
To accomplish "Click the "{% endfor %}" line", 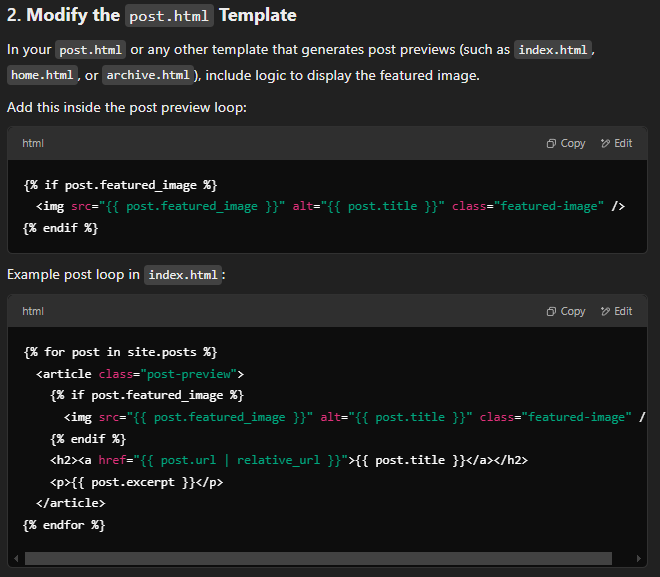I will pos(64,525).
